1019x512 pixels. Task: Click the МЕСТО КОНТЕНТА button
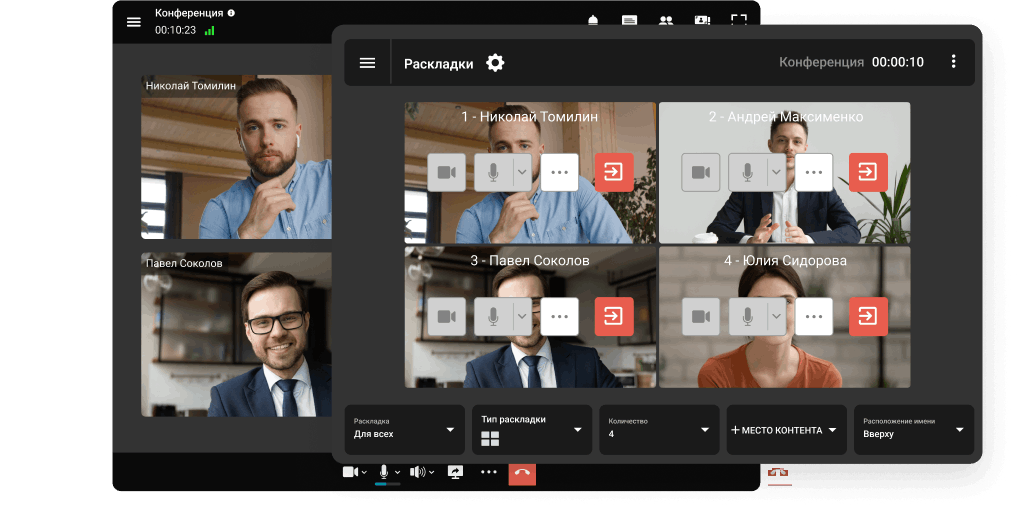coord(785,430)
